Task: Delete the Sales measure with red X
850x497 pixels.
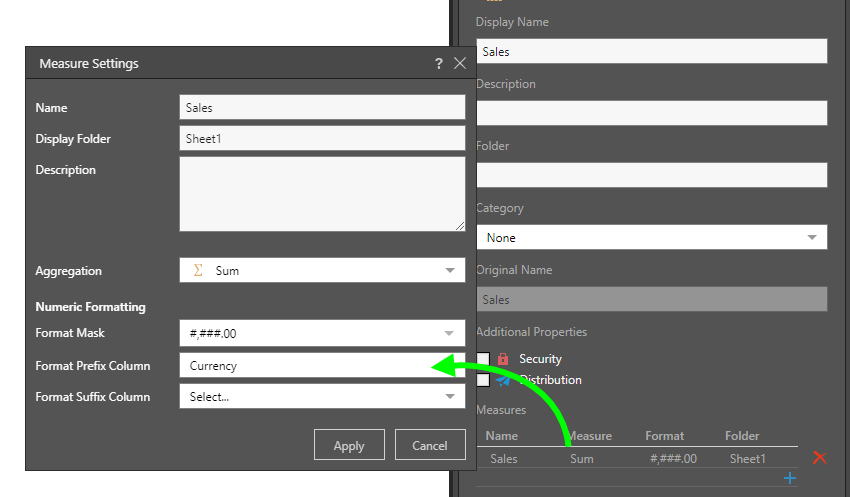Action: [820, 458]
